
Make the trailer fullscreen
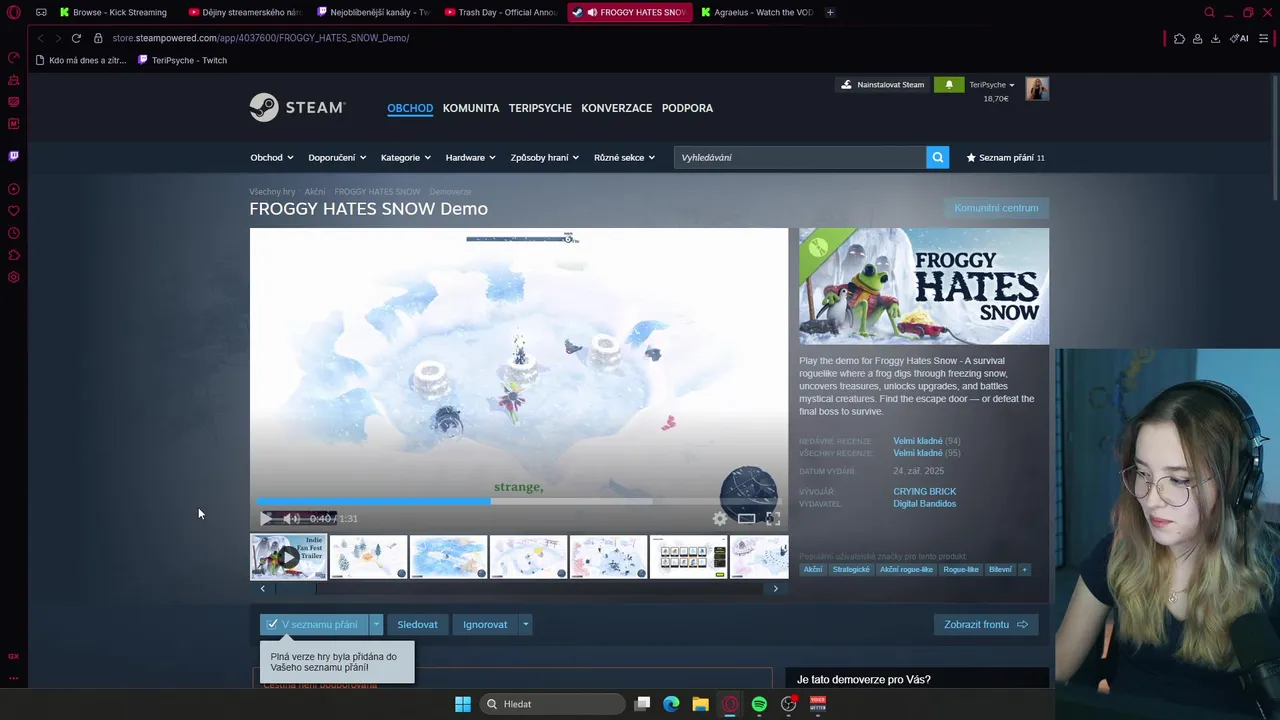point(773,518)
